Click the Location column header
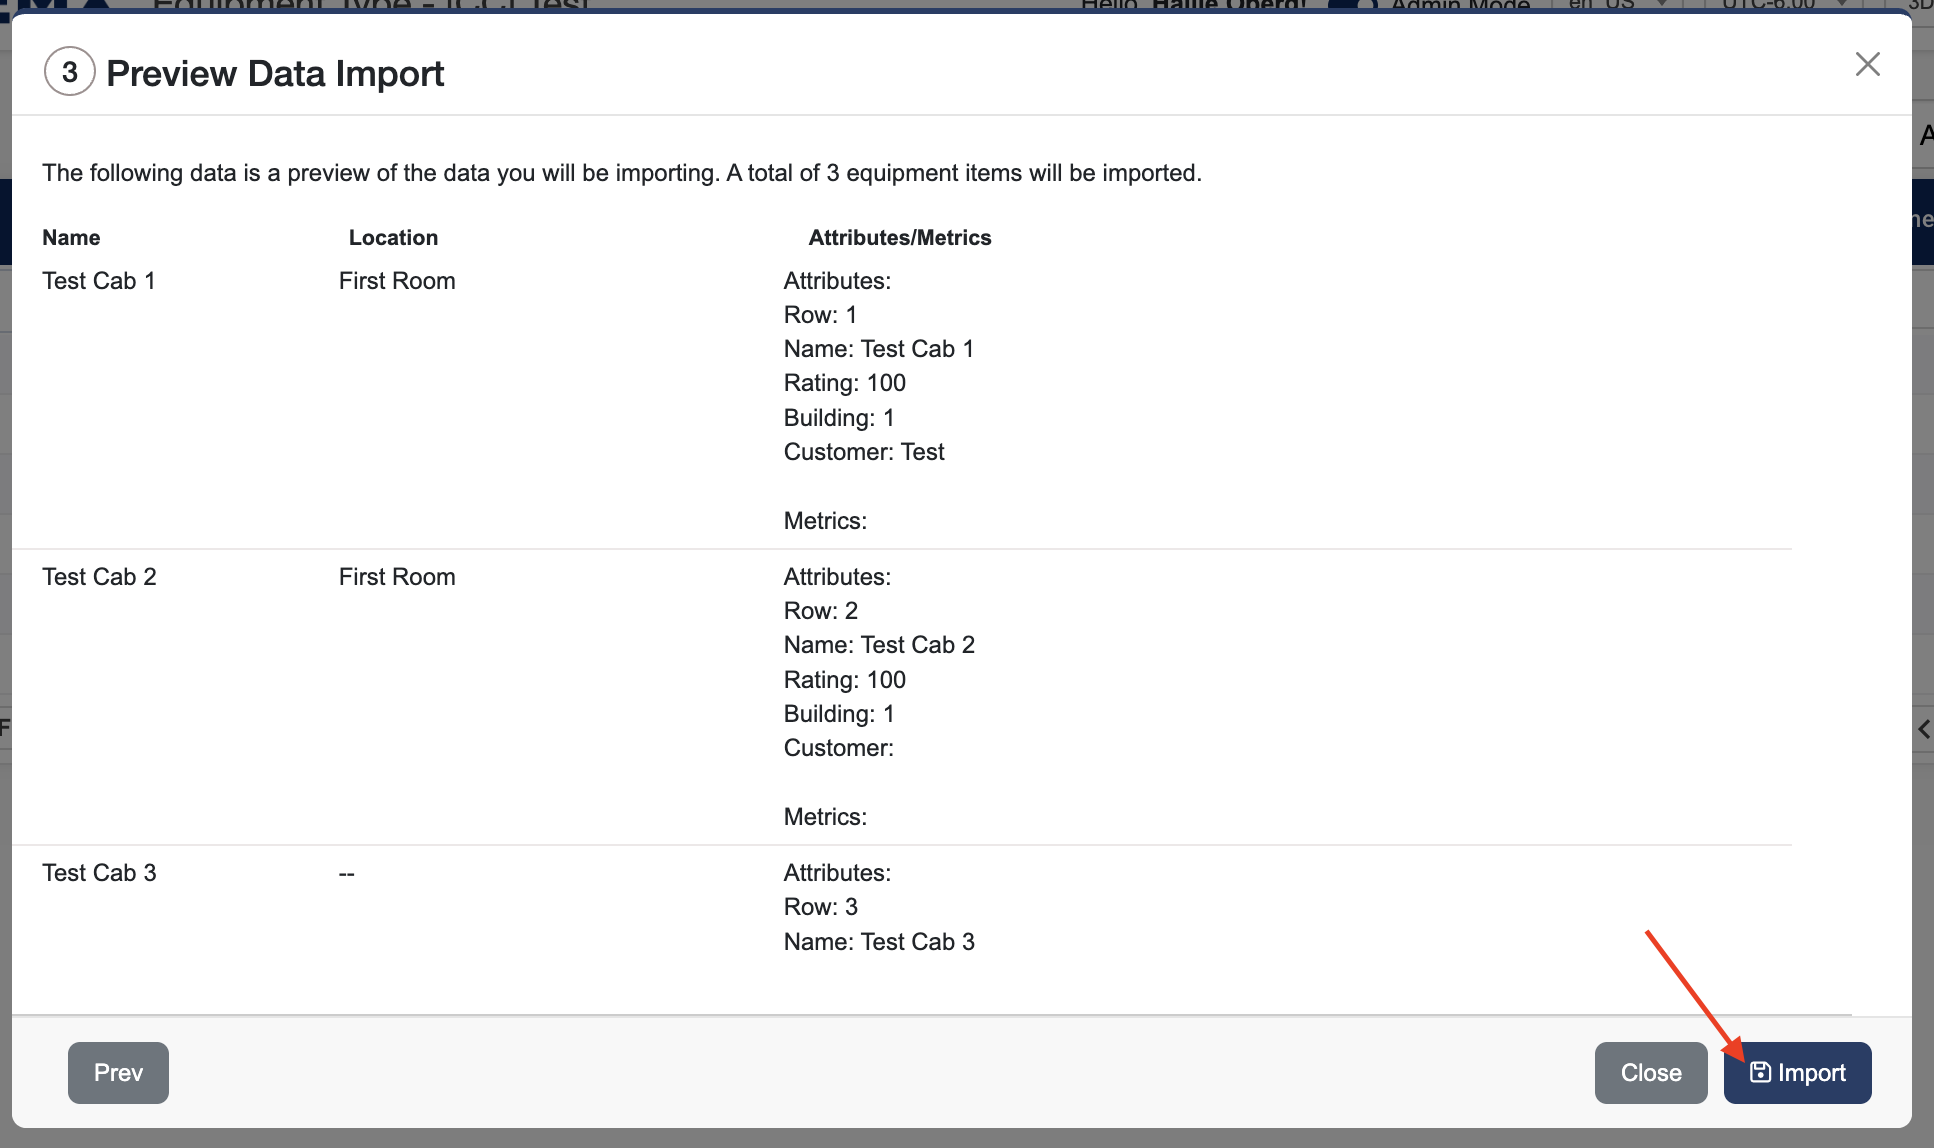 (393, 237)
